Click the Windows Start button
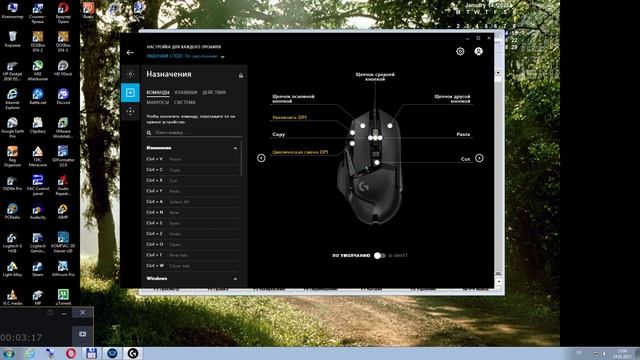 click(8, 353)
